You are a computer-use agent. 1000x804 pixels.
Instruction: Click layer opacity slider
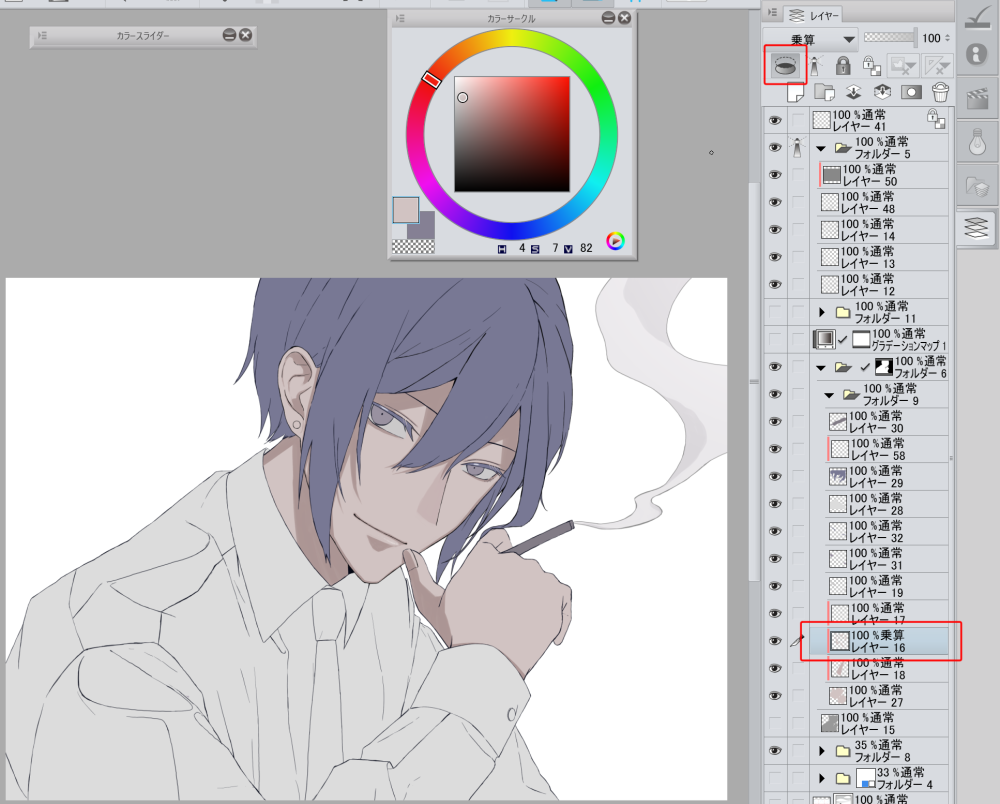point(890,38)
